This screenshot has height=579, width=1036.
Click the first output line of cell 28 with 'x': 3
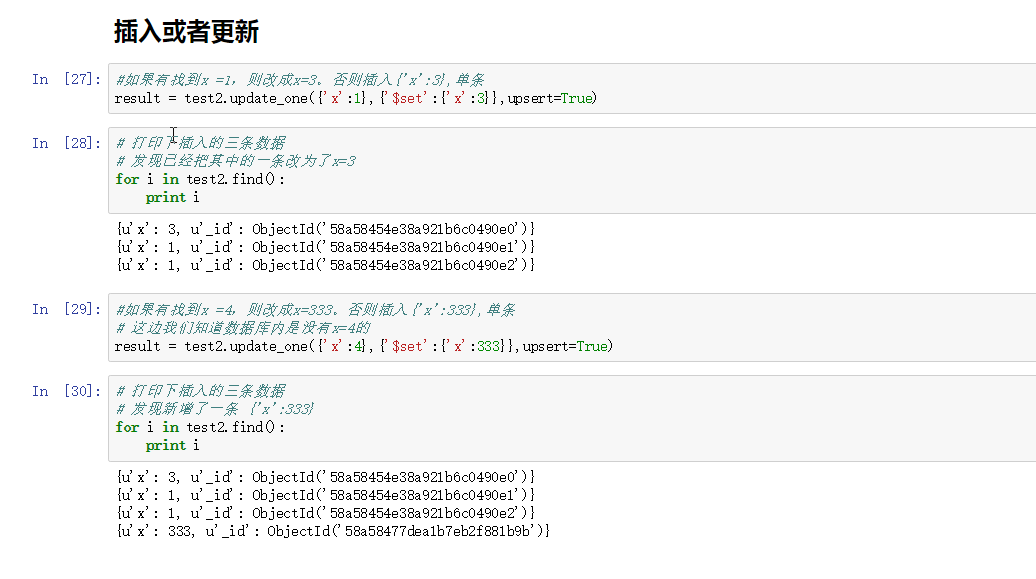pos(326,229)
